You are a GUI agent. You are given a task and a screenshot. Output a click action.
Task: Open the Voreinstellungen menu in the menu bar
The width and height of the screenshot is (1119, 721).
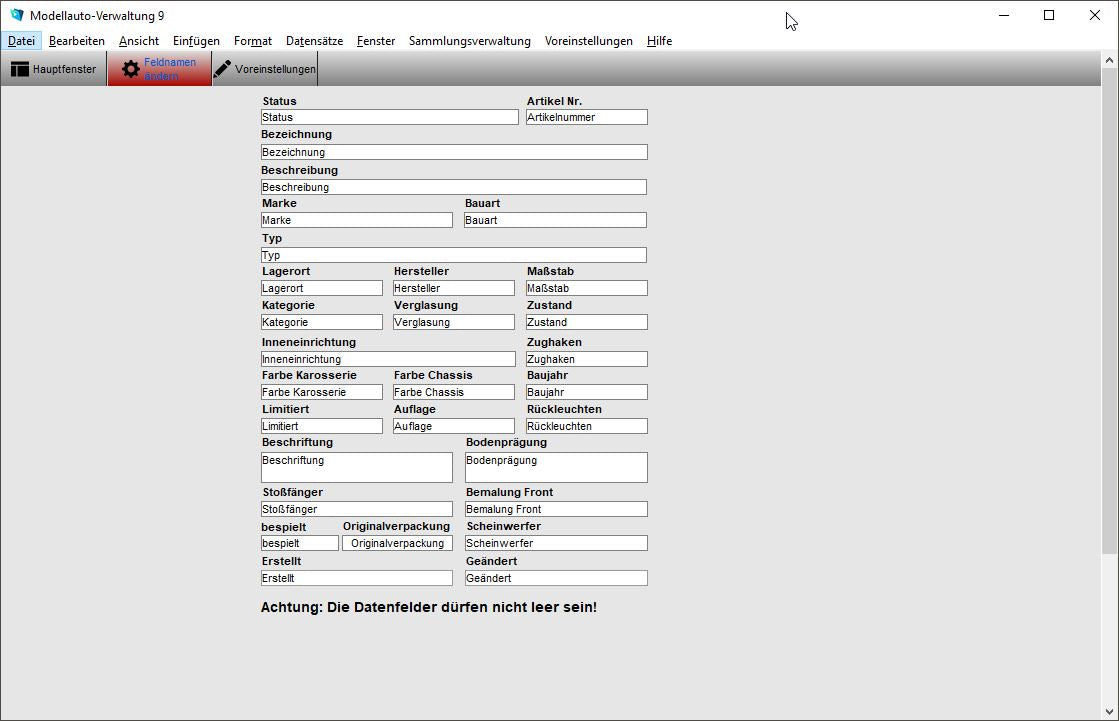587,41
